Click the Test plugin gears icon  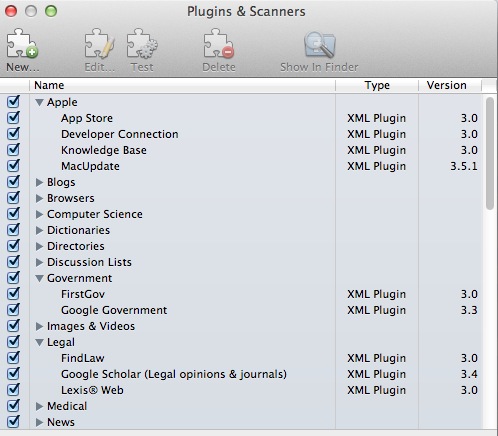142,44
